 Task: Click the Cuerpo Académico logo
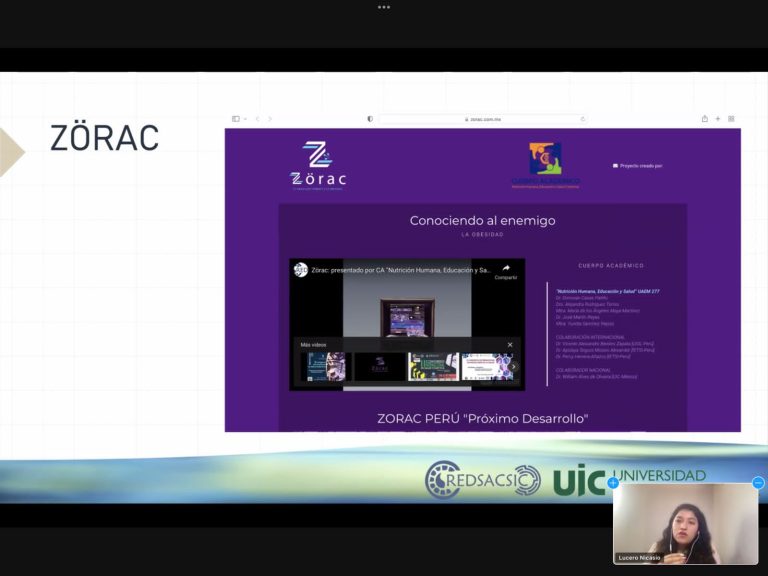(x=545, y=164)
